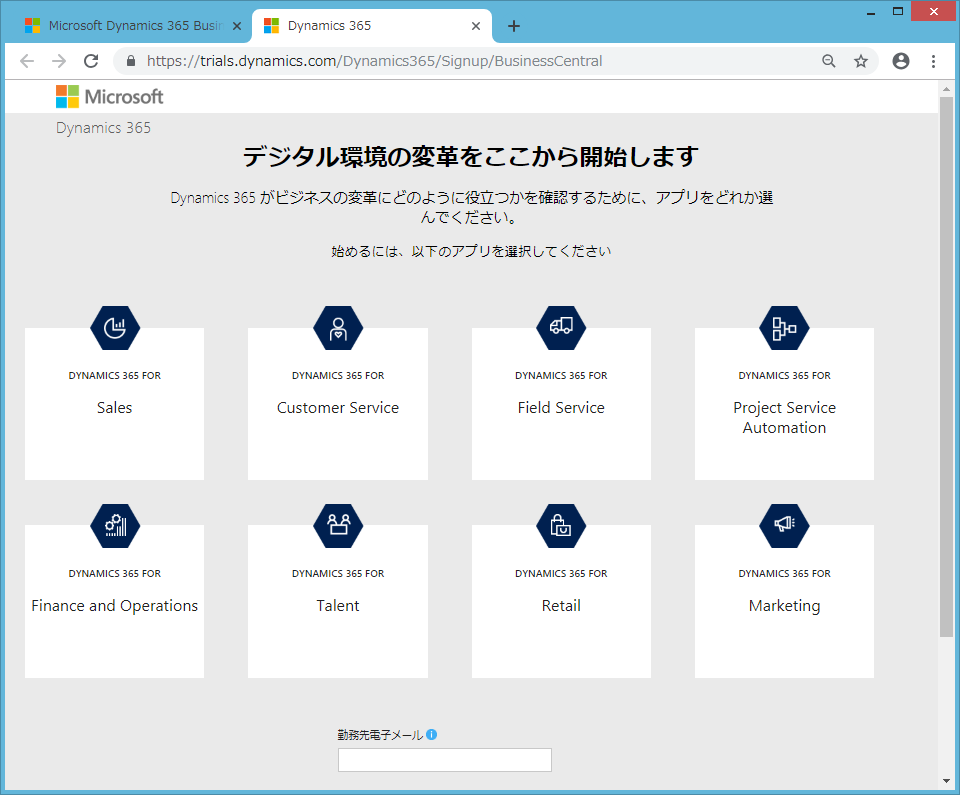
Task: Select the Talent app name
Action: (338, 605)
